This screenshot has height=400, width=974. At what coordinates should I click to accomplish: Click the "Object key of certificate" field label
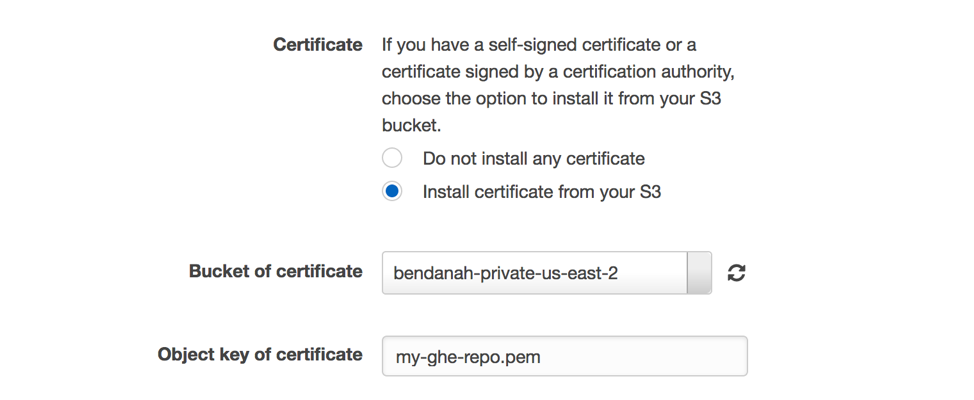point(260,354)
